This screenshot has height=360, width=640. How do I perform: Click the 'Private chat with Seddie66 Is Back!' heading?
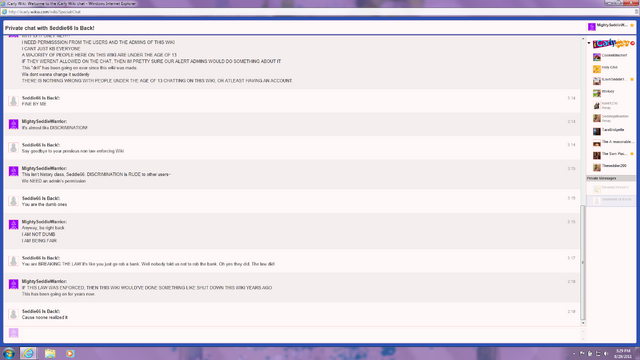(x=50, y=28)
